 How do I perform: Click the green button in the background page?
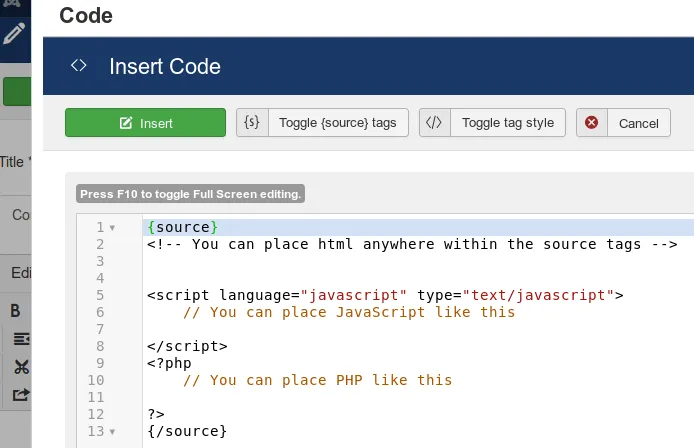17,92
